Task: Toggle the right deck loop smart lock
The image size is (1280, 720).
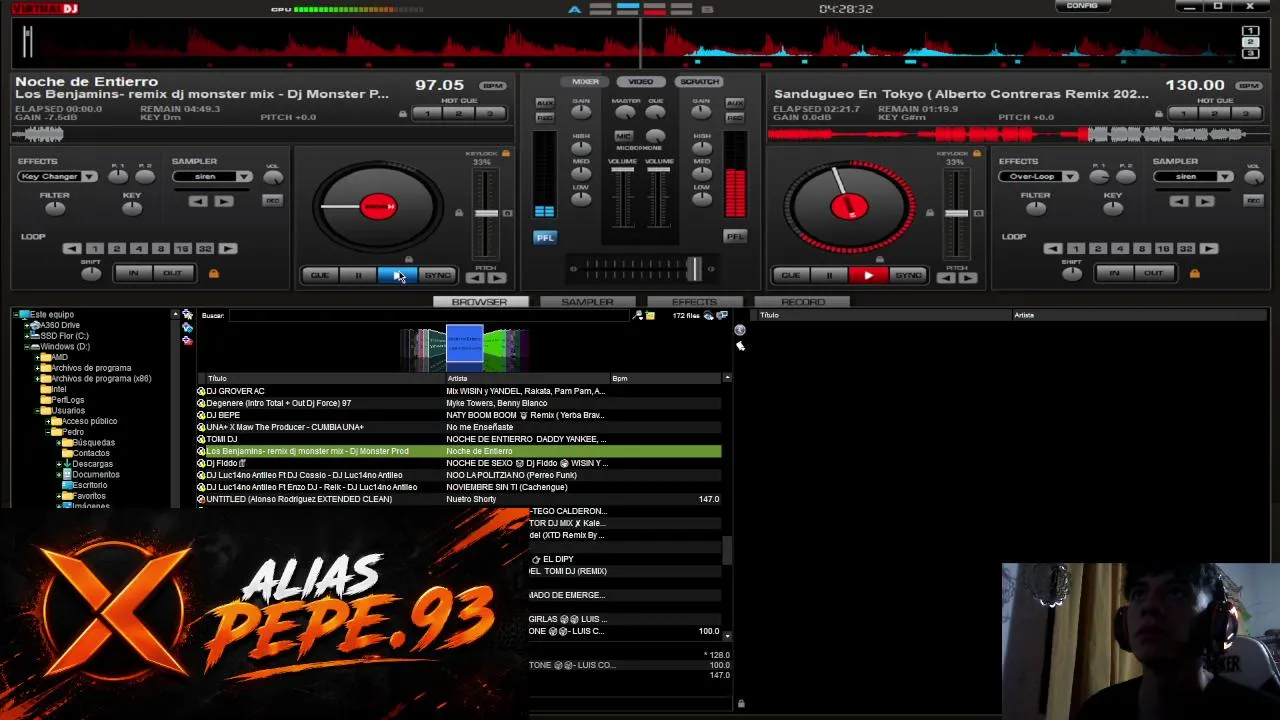Action: point(1194,273)
